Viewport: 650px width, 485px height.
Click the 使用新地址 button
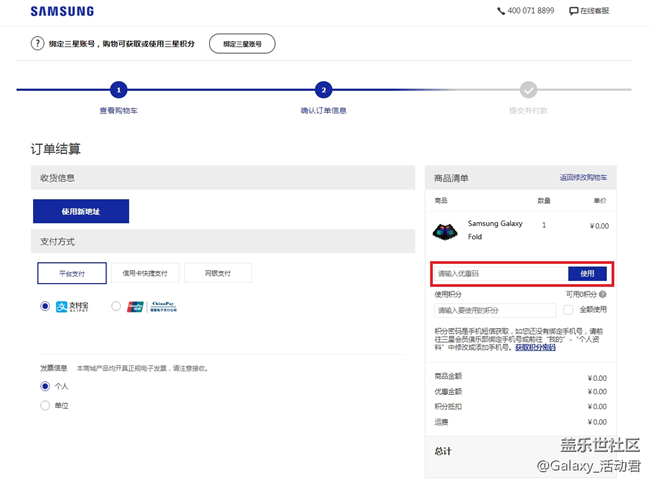coord(81,211)
